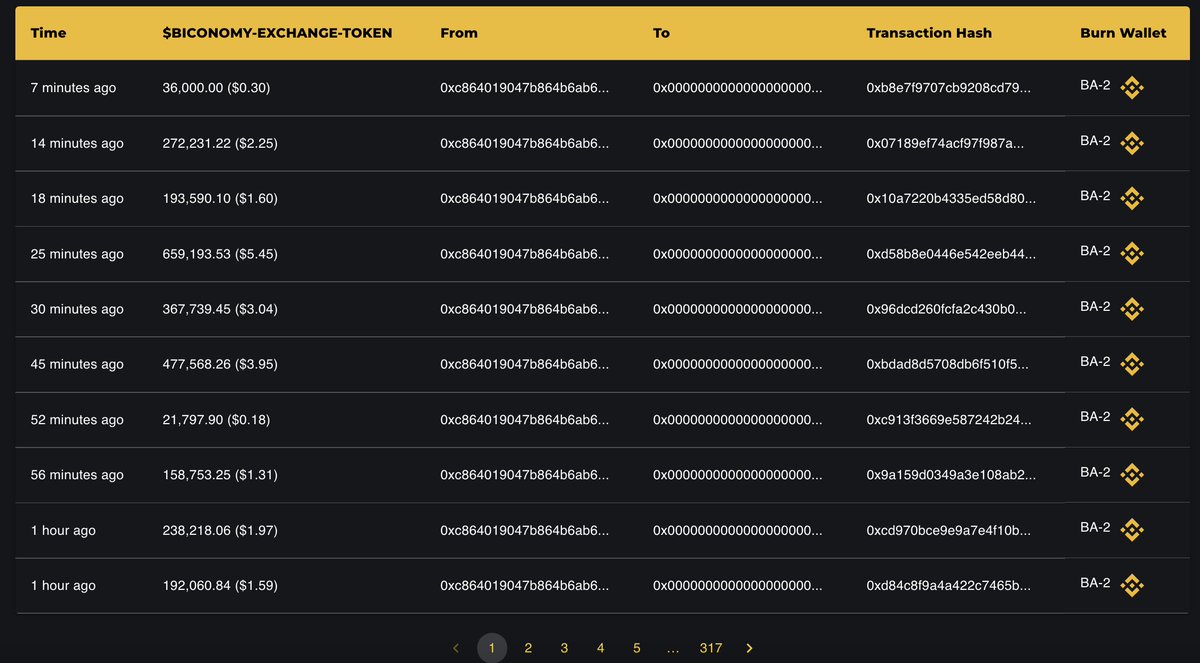Go to next page arrow
The height and width of the screenshot is (663, 1200).
pos(750,648)
